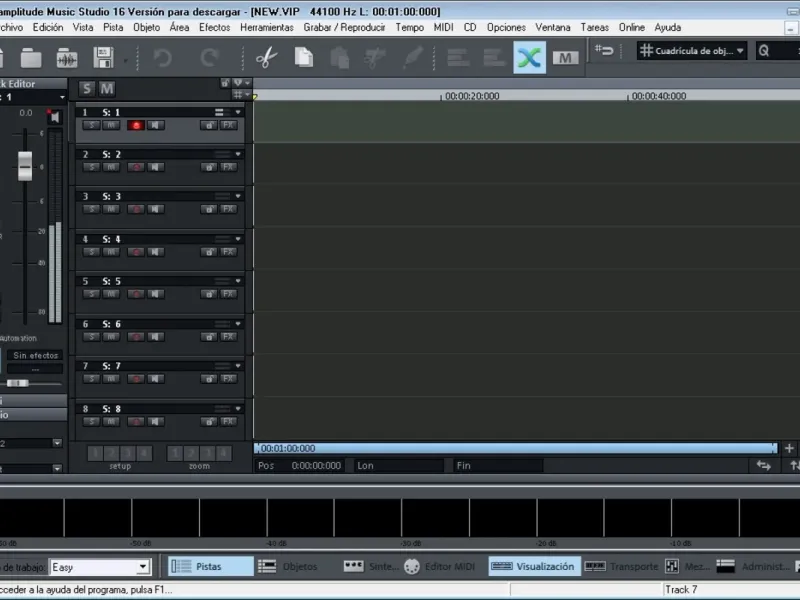
Task: Mute track S: 3
Action: click(111, 209)
